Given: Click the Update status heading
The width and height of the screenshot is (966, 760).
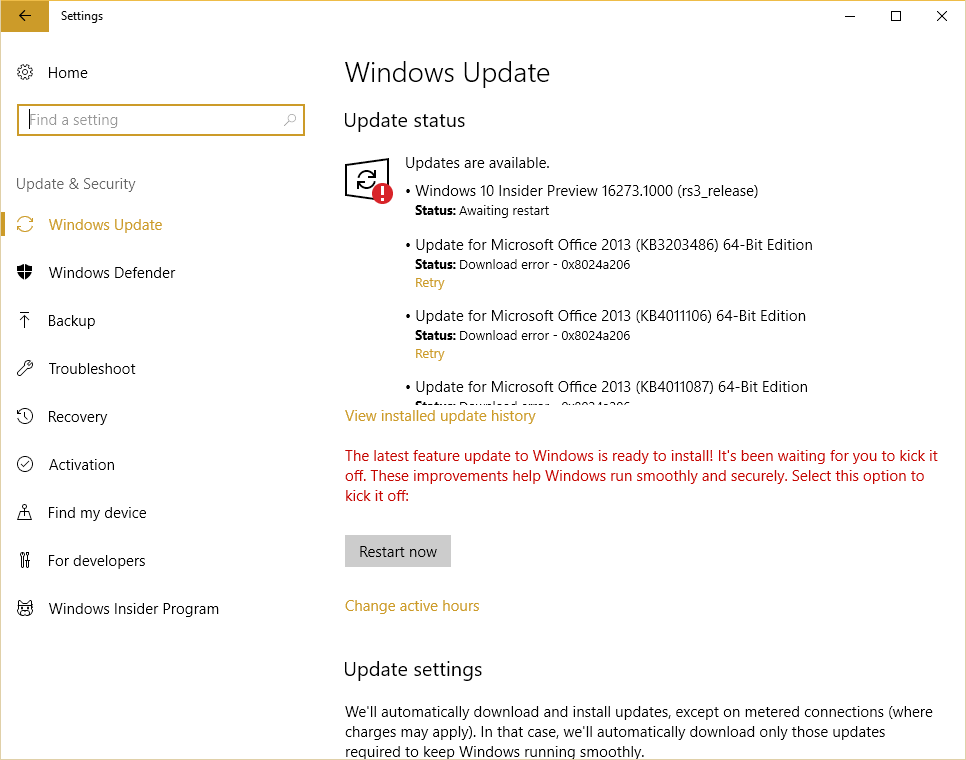Looking at the screenshot, I should (404, 121).
